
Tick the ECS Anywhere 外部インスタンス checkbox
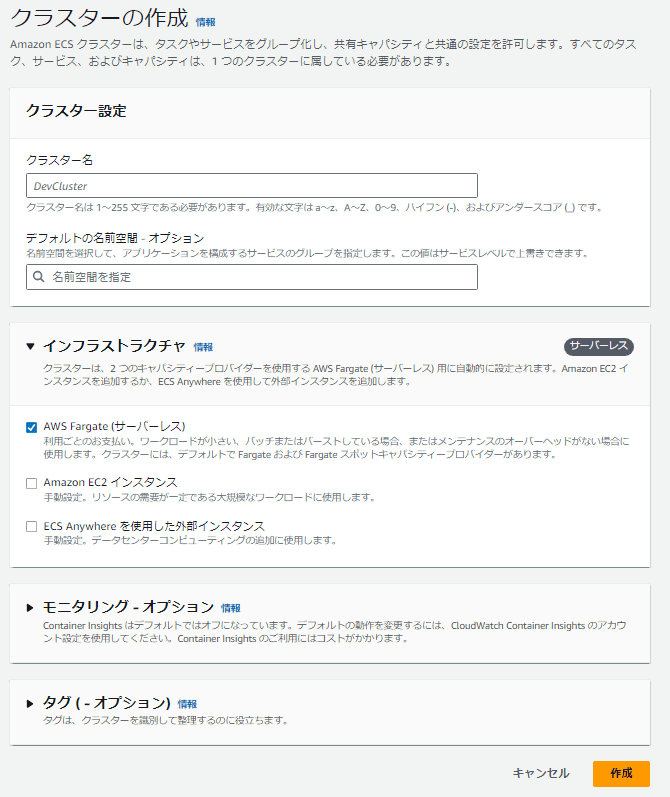(x=32, y=526)
